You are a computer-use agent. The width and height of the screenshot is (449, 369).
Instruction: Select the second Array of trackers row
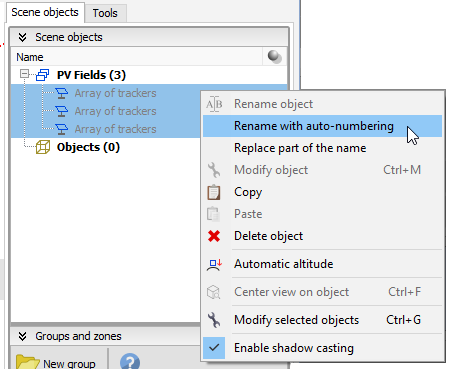pos(105,111)
